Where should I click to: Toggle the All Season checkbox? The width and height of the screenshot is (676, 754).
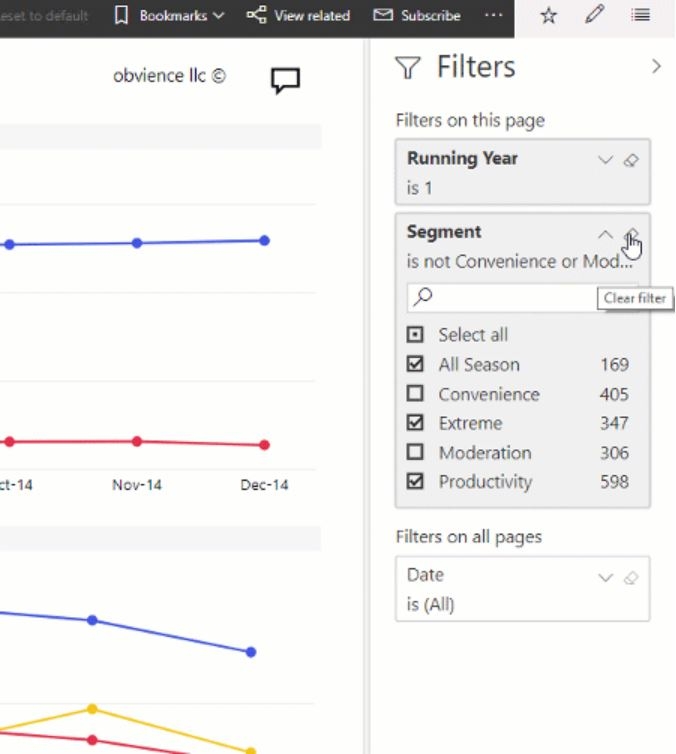click(415, 364)
